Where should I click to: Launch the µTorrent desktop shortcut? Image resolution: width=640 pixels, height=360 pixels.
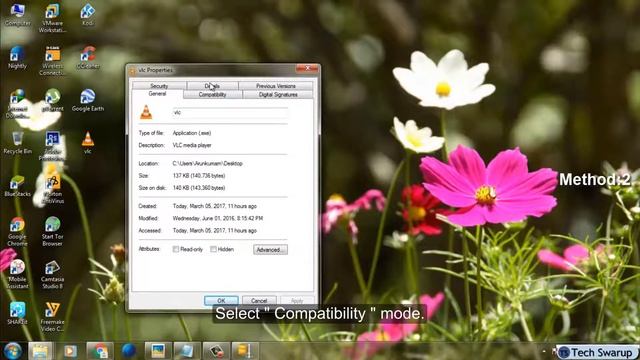[x=52, y=100]
